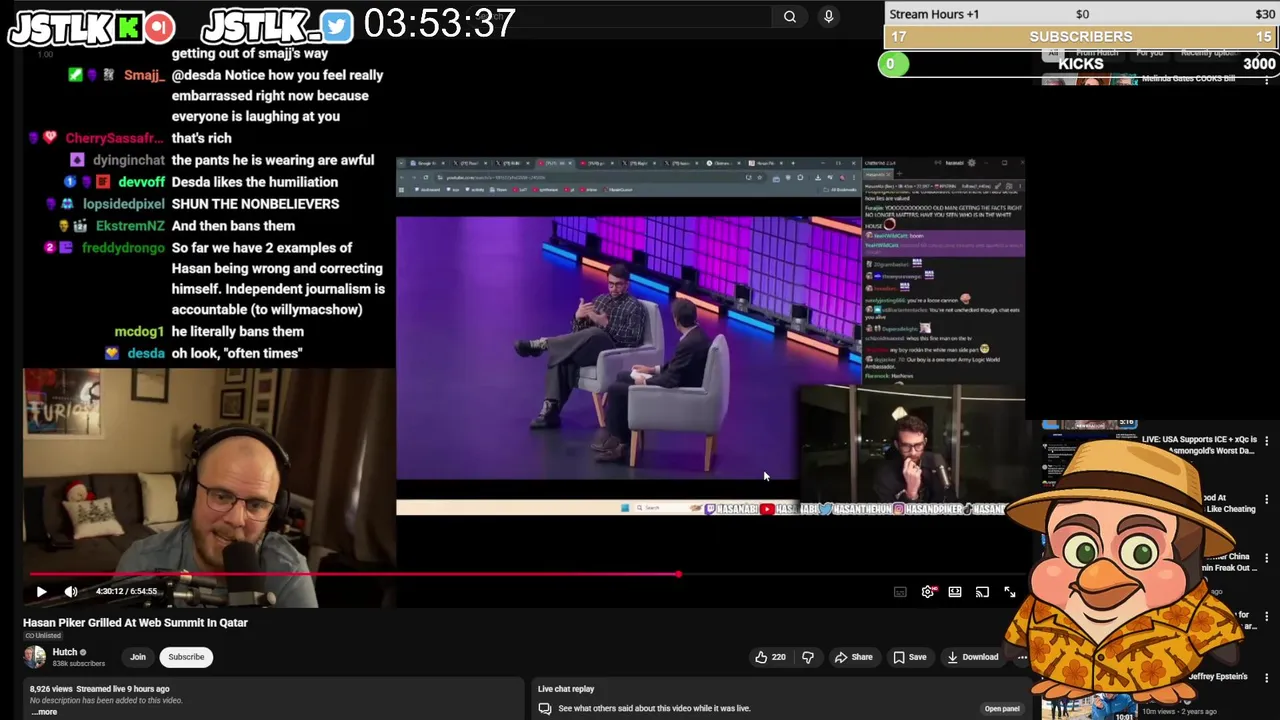1280x720 pixels.
Task: Open the player settings gear
Action: [x=928, y=592]
